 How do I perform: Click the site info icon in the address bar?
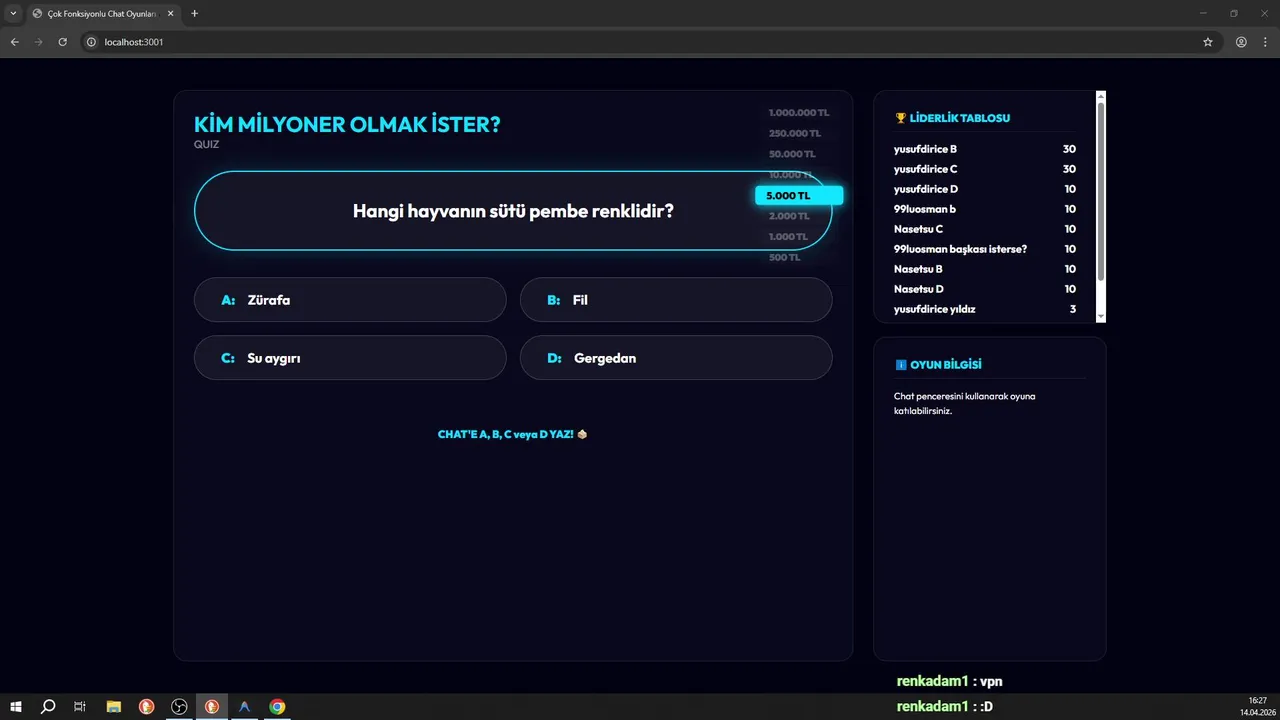pyautogui.click(x=90, y=42)
